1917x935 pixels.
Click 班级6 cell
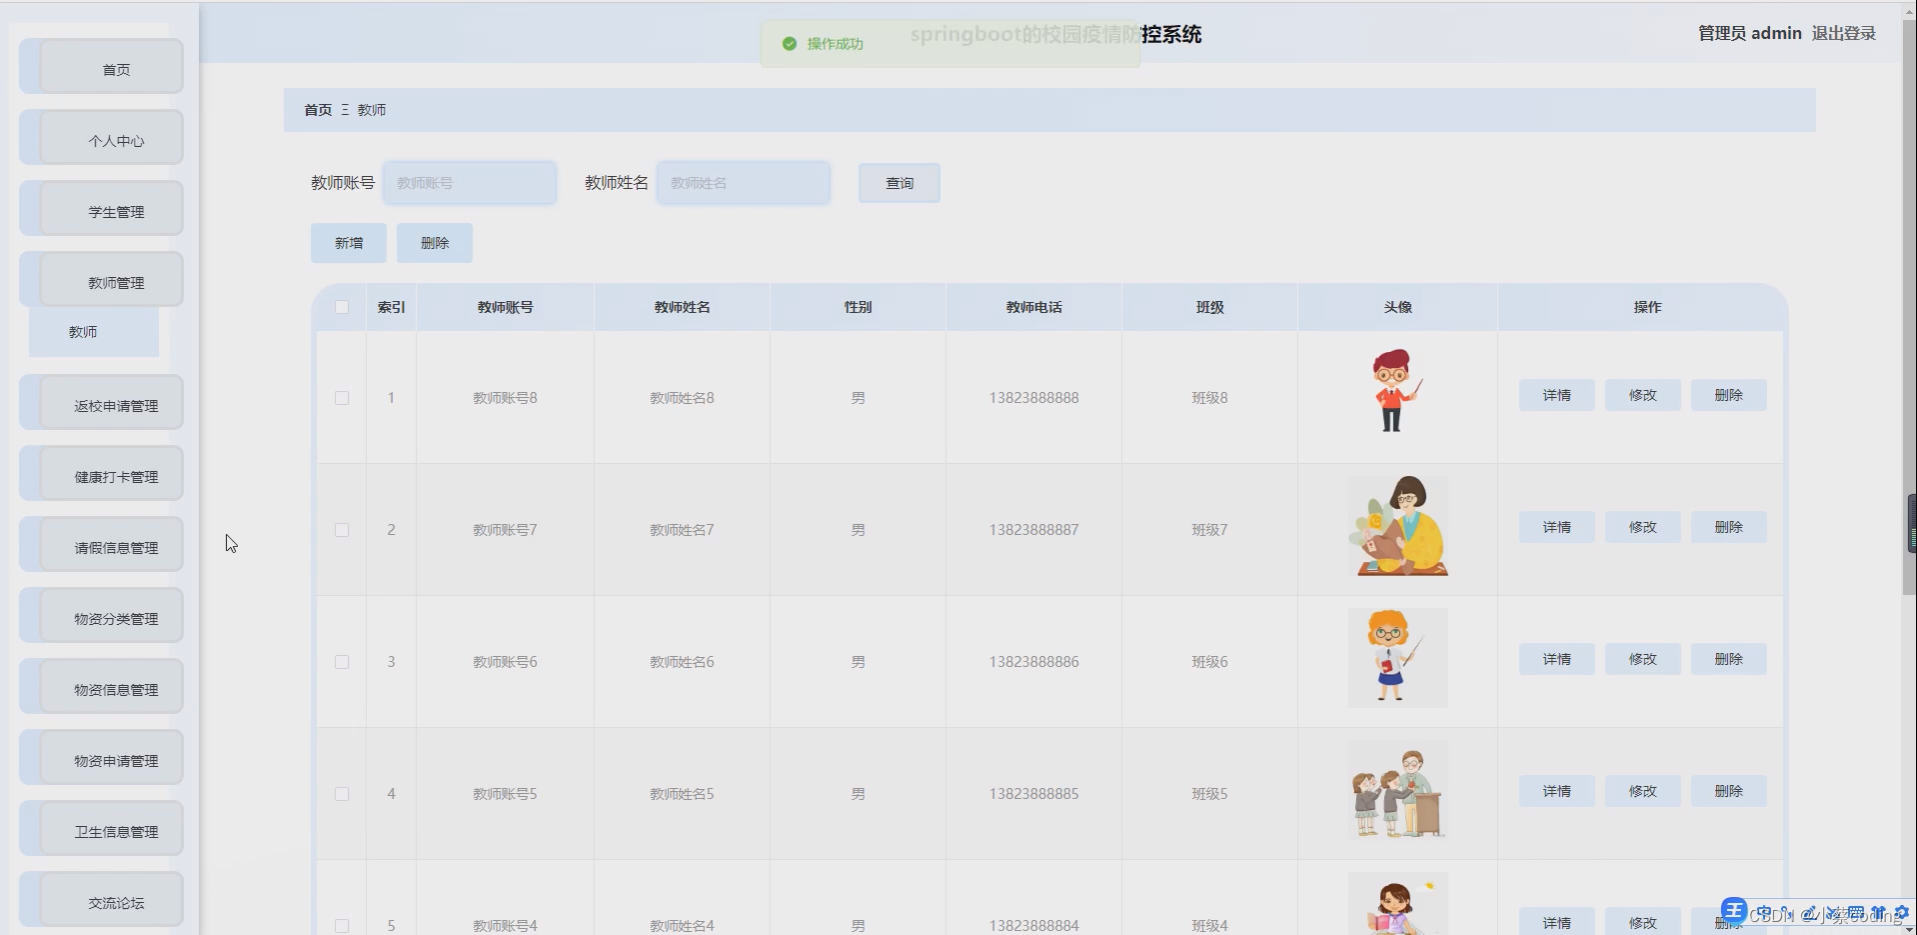(1210, 662)
